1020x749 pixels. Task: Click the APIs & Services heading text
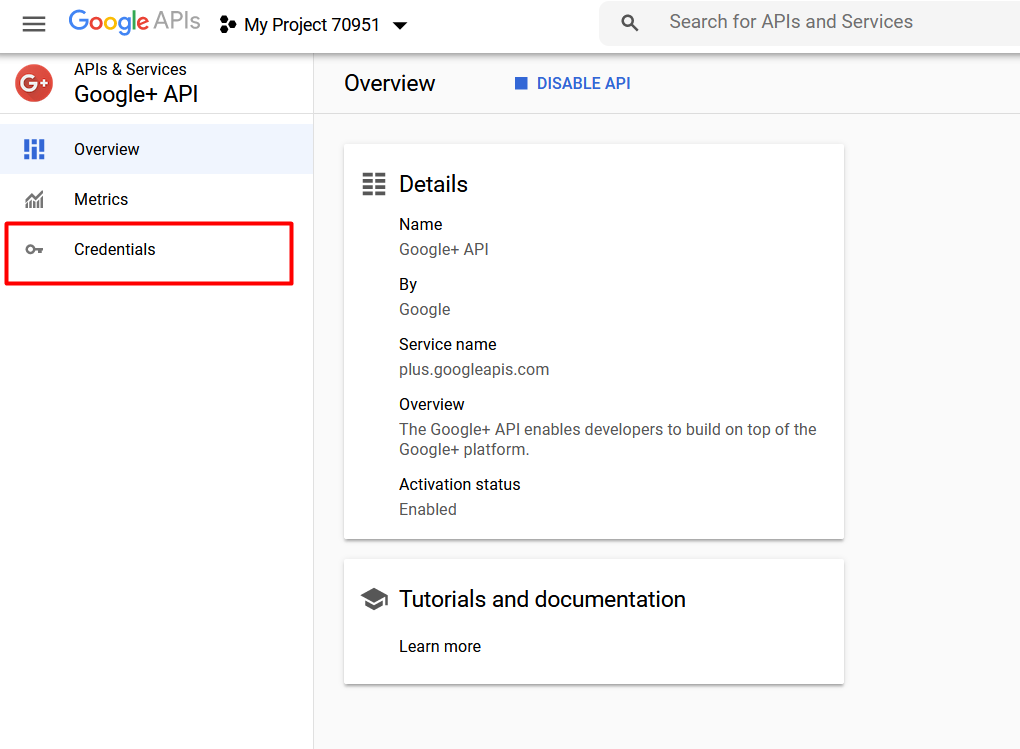point(130,69)
